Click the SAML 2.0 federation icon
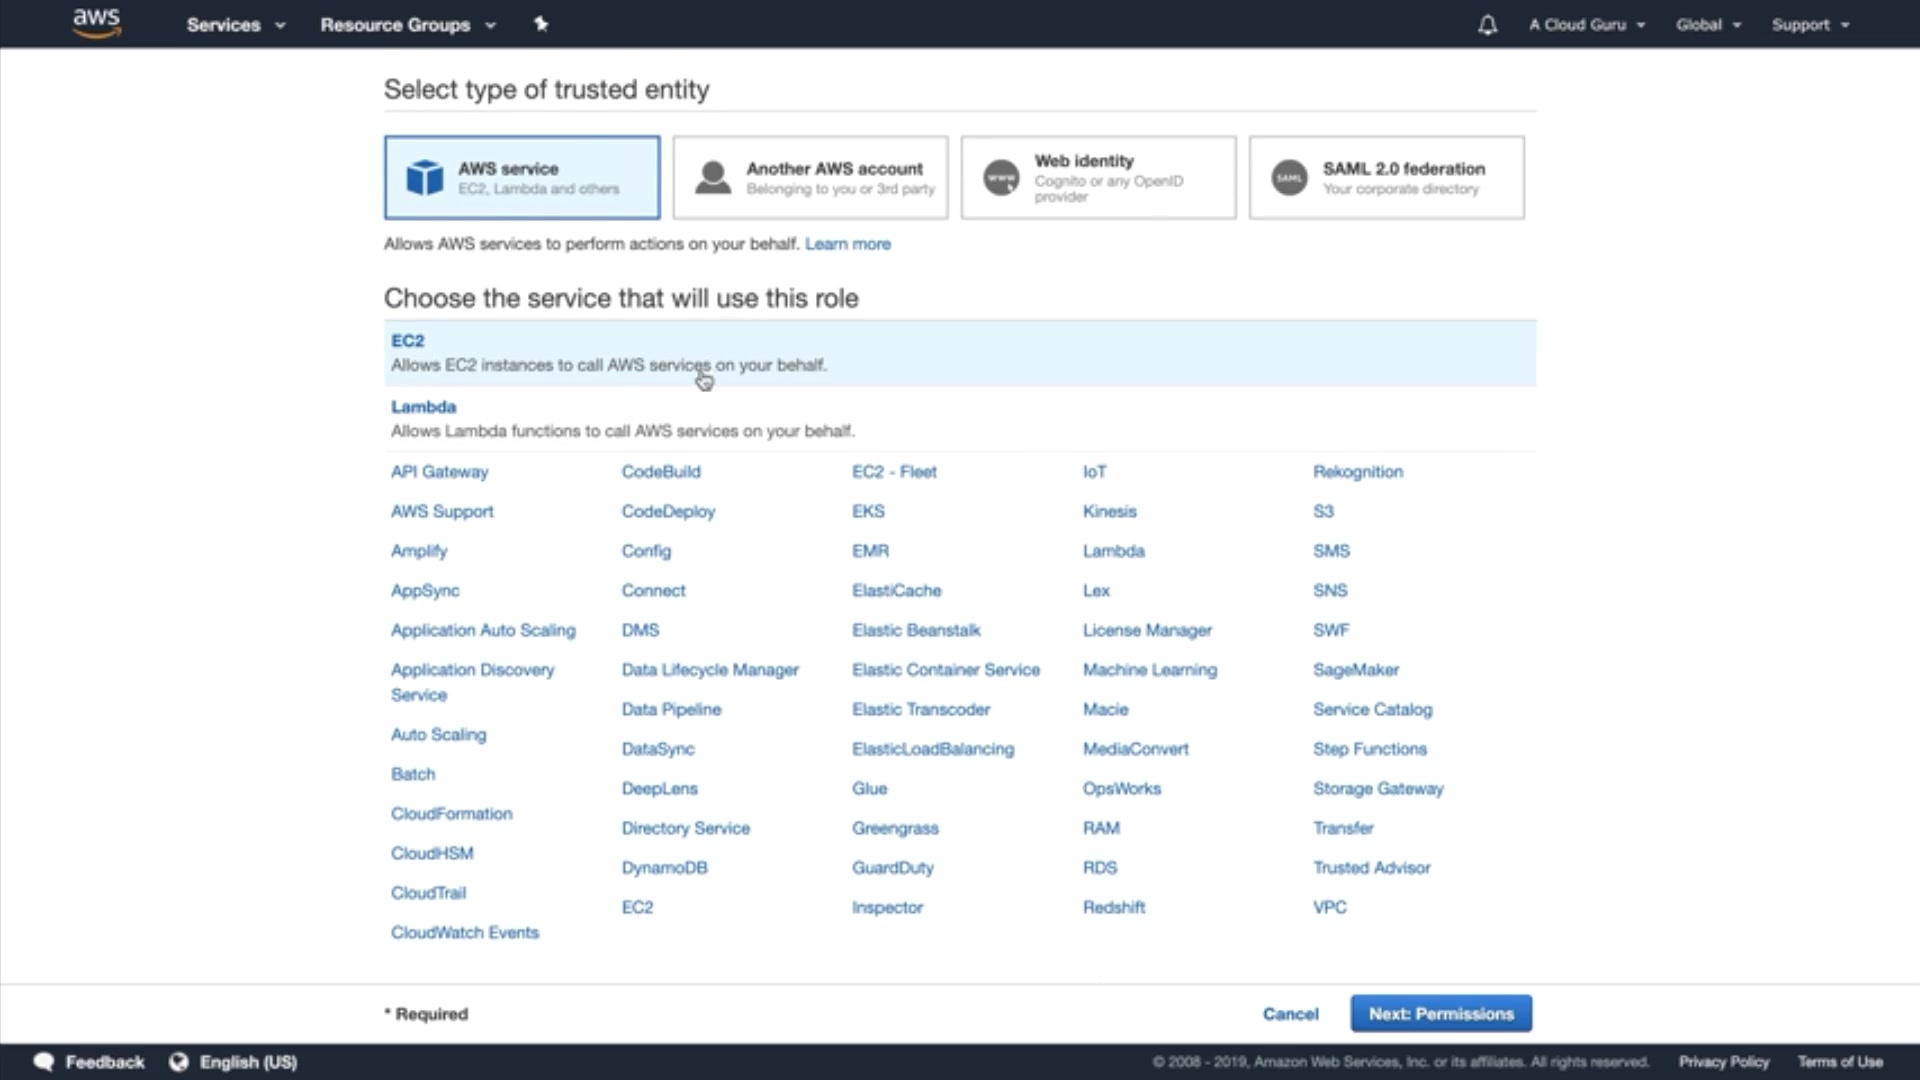Viewport: 1920px width, 1080px height. [1289, 178]
